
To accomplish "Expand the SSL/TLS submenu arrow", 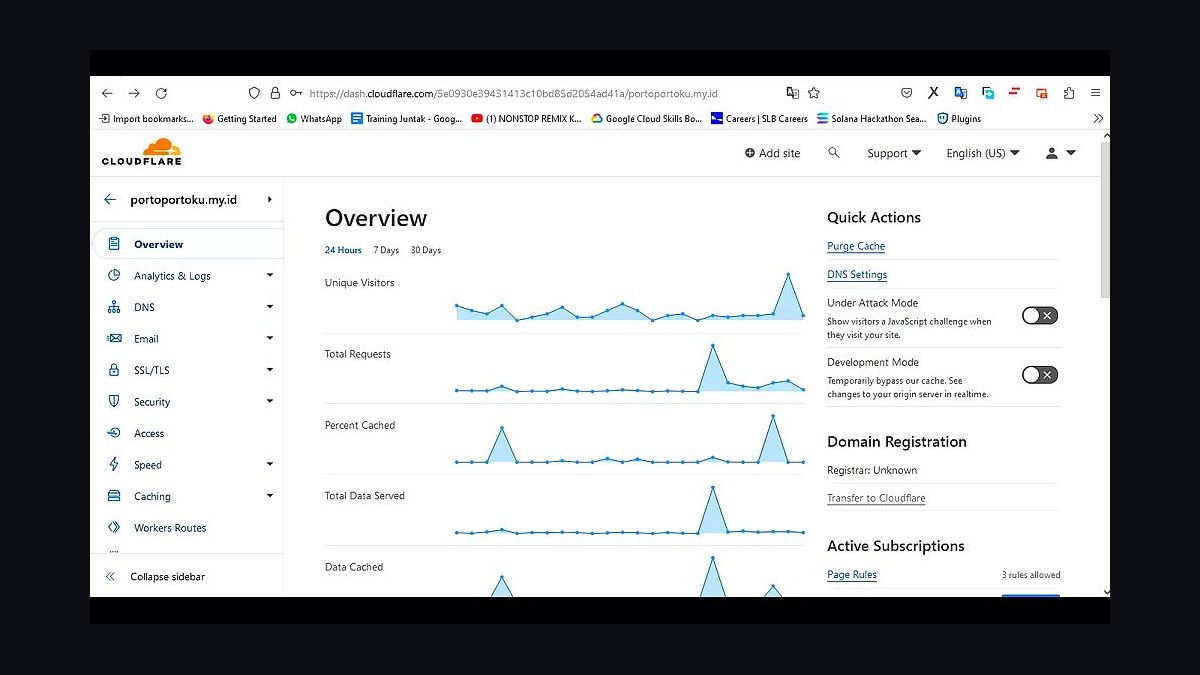I will [x=270, y=370].
